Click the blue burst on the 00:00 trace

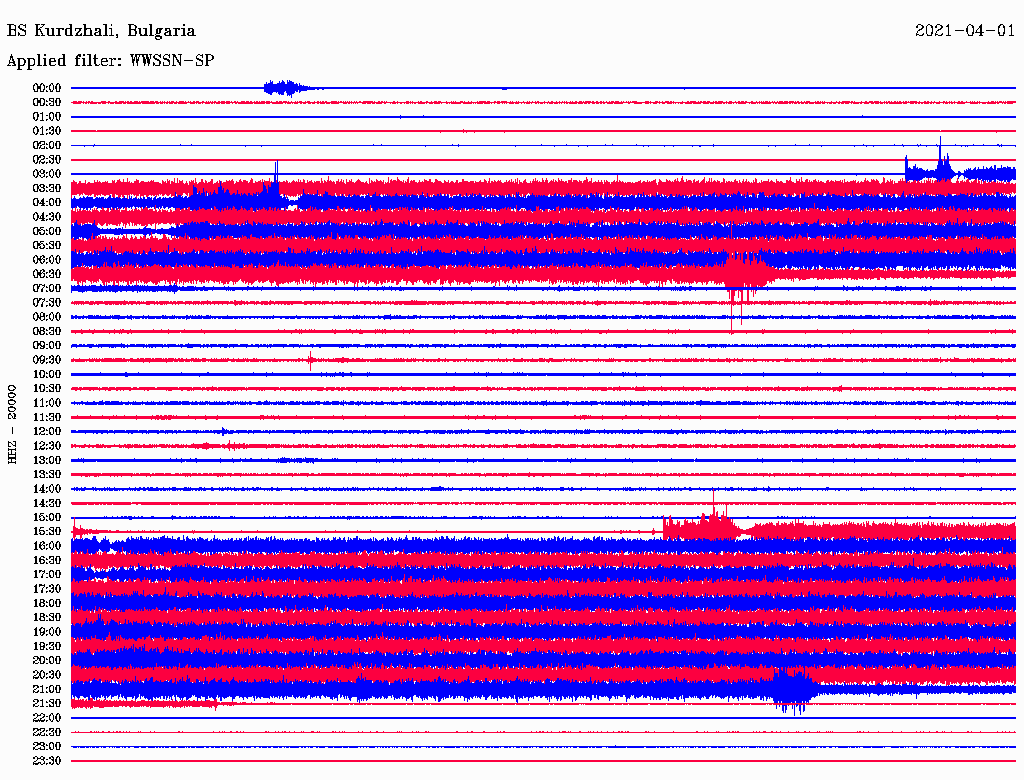point(284,88)
